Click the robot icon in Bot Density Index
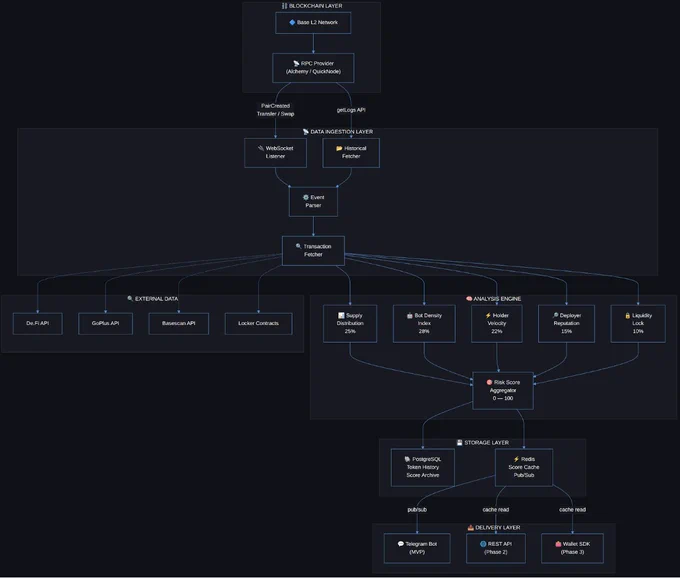 coord(410,316)
